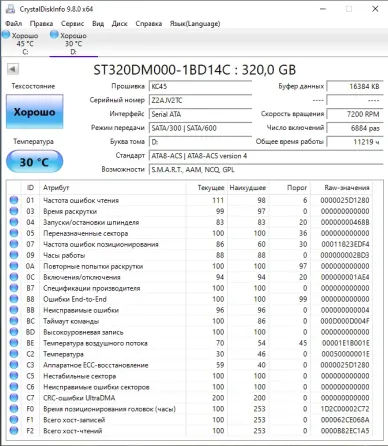Select attribute name Всего хост-записей
Screen dimensions: 388x446
coord(74,420)
